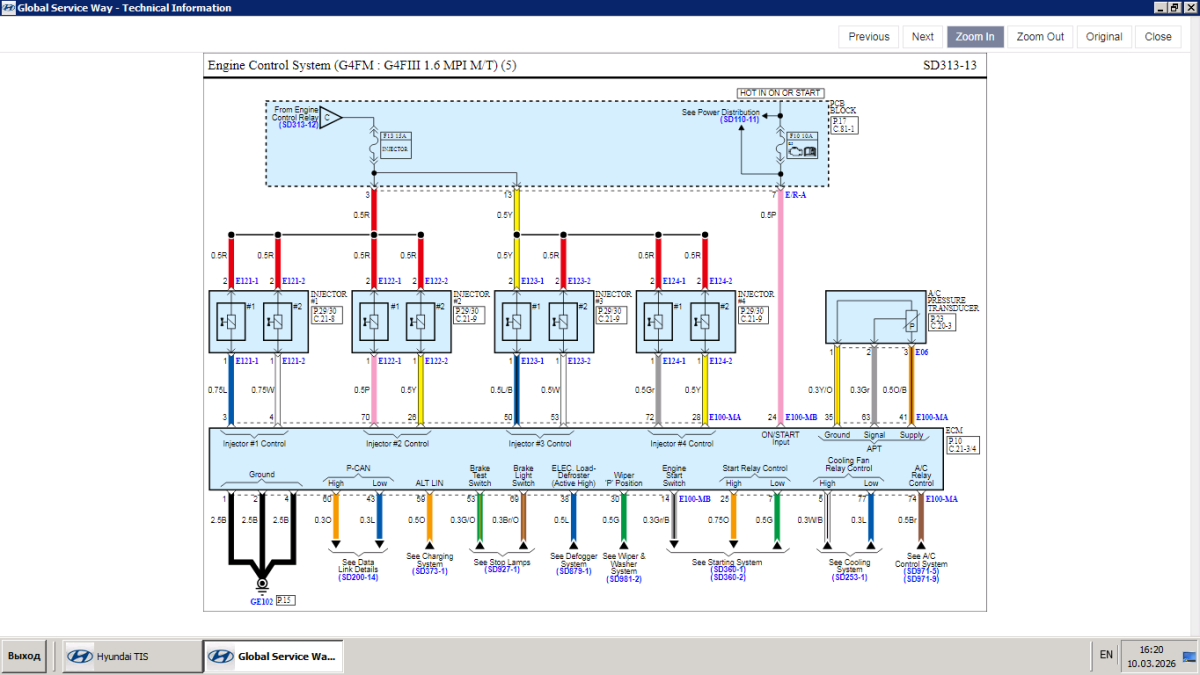Open the SD373-1 charging system link
1200x675 pixels.
(429, 571)
